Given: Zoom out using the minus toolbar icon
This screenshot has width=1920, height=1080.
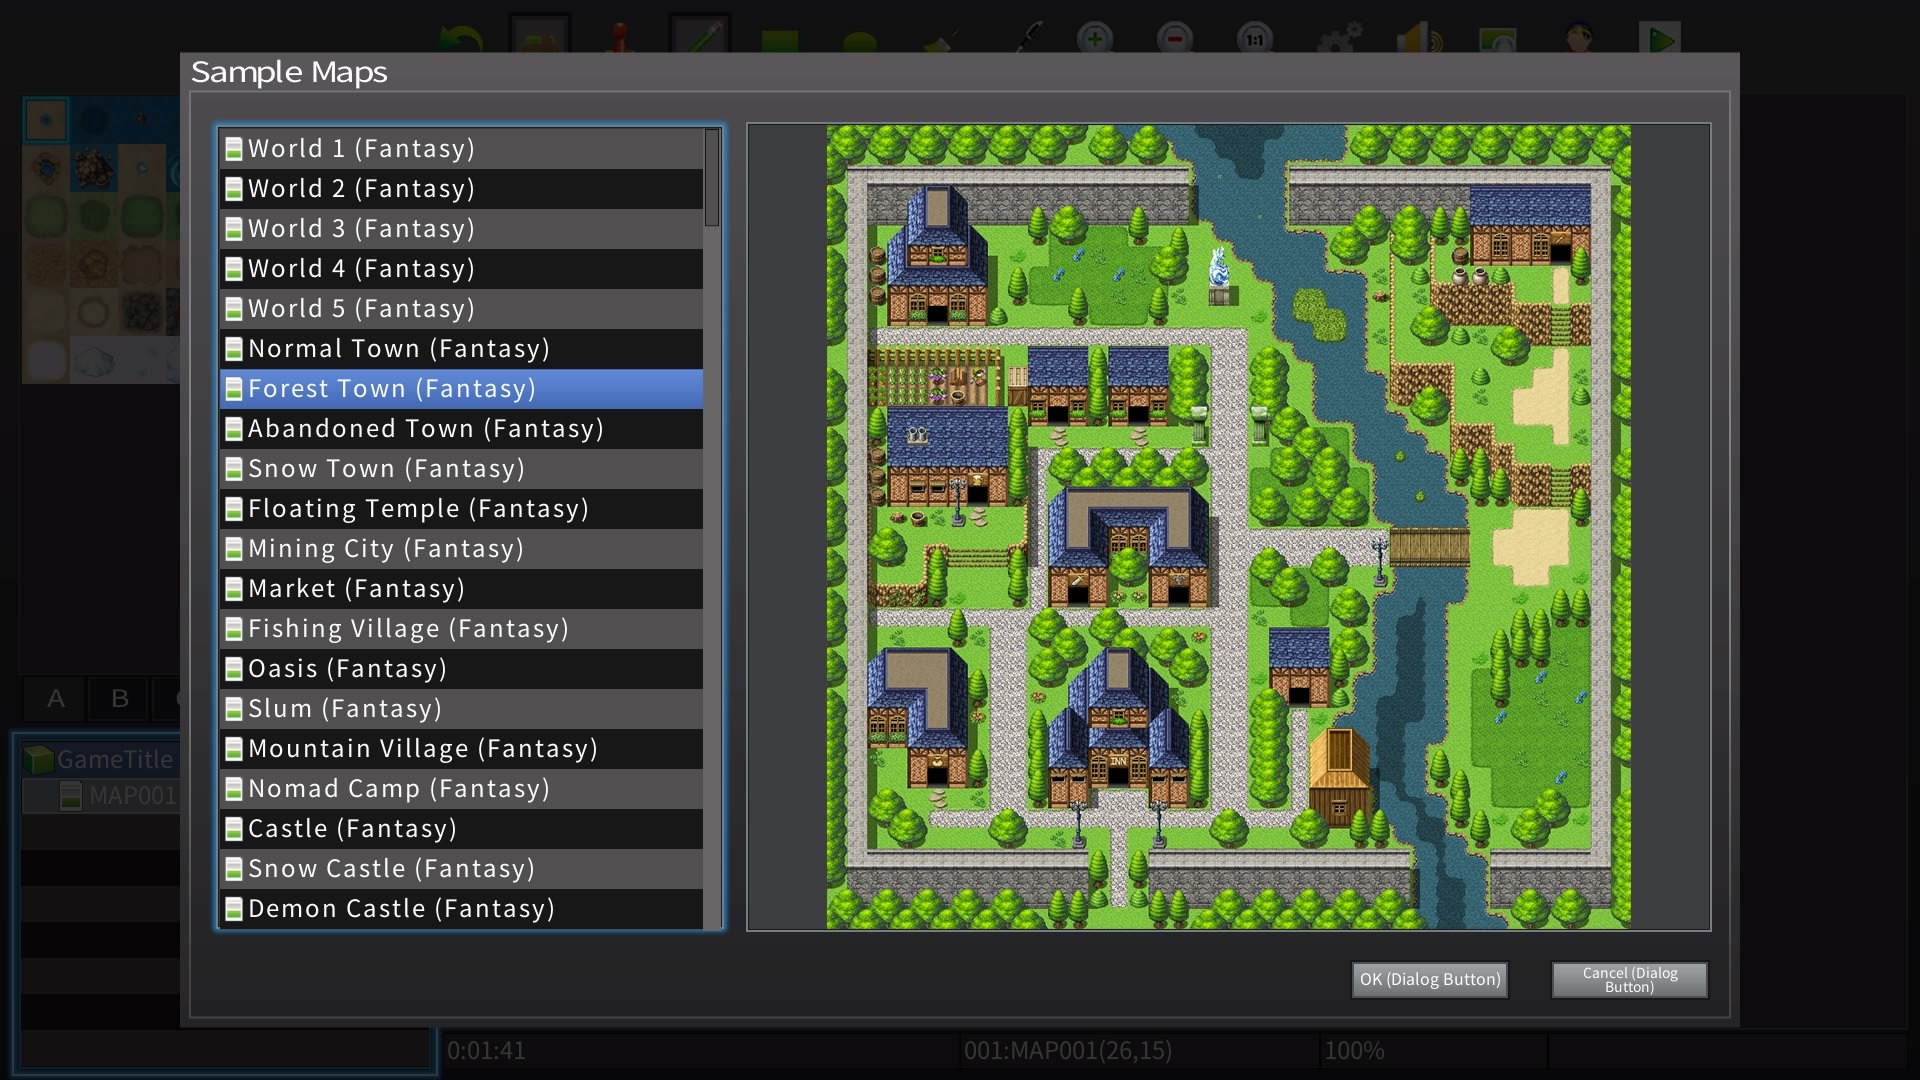Looking at the screenshot, I should (1173, 38).
